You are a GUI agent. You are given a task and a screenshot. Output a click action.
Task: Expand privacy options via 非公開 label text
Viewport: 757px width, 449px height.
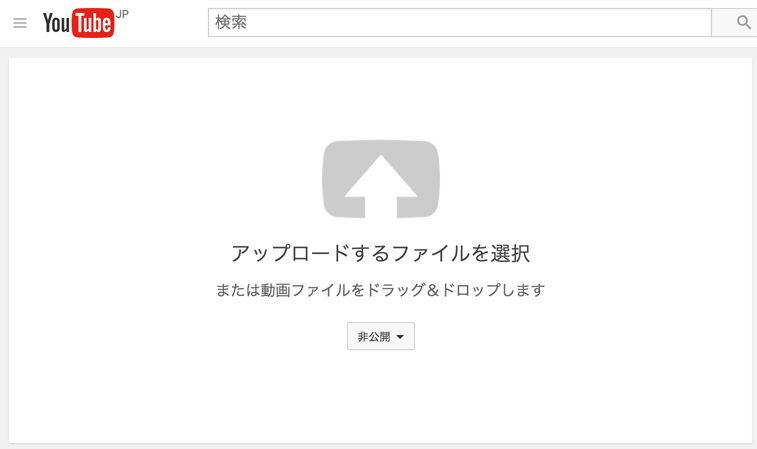click(374, 337)
